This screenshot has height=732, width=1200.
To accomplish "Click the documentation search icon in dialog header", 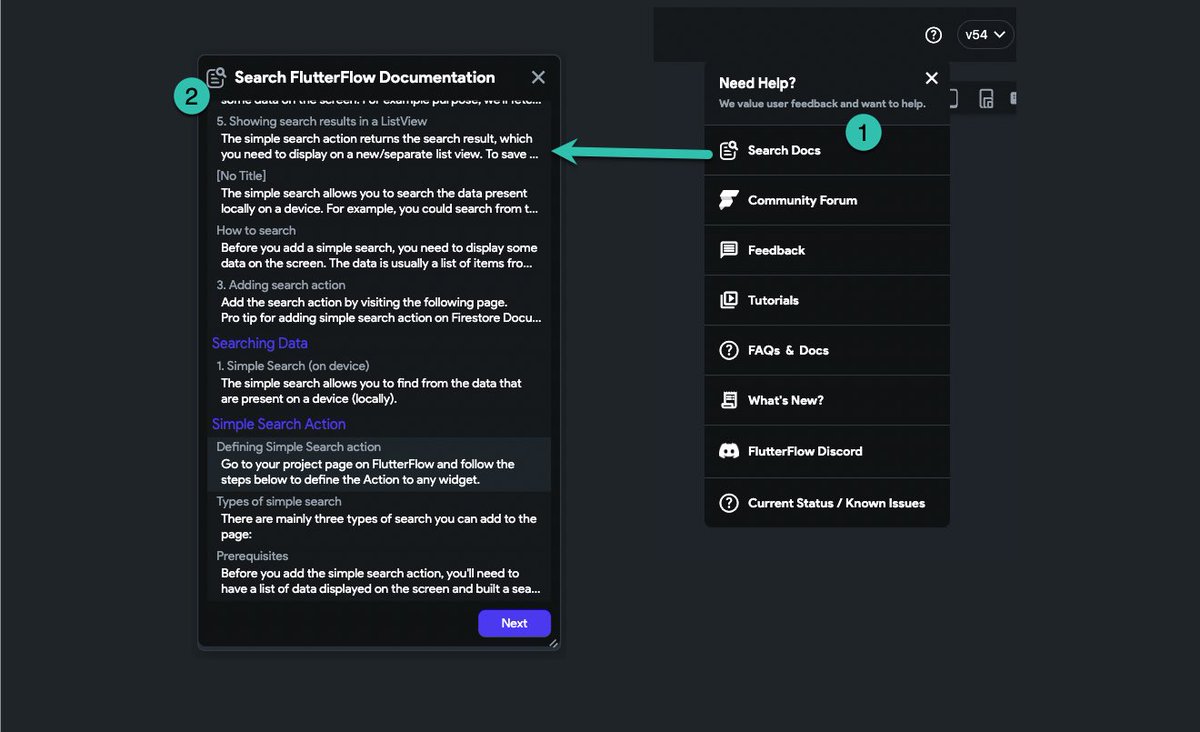I will pyautogui.click(x=216, y=77).
